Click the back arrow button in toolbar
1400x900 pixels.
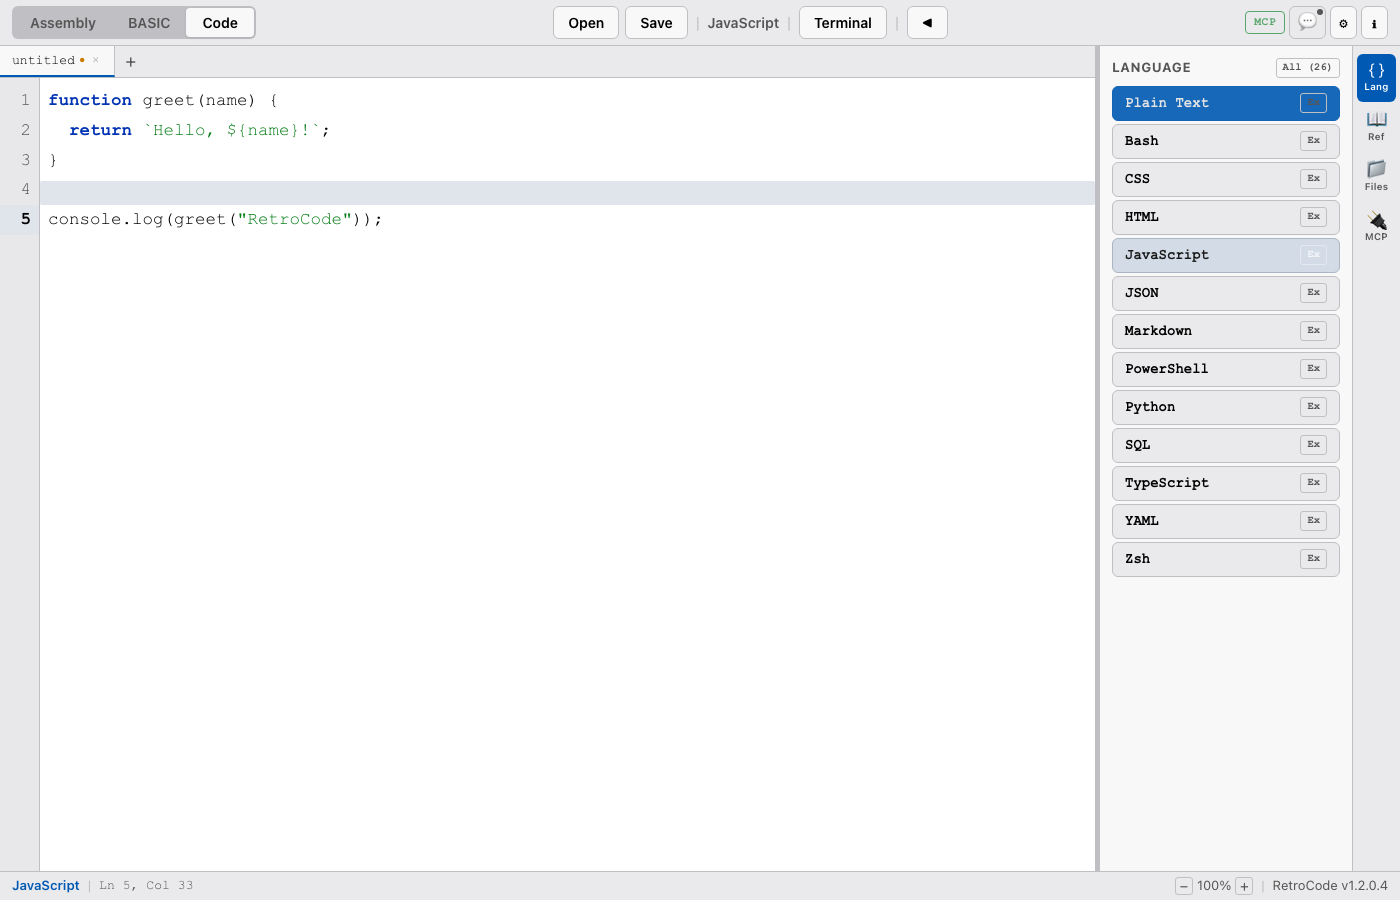pyautogui.click(x=926, y=22)
